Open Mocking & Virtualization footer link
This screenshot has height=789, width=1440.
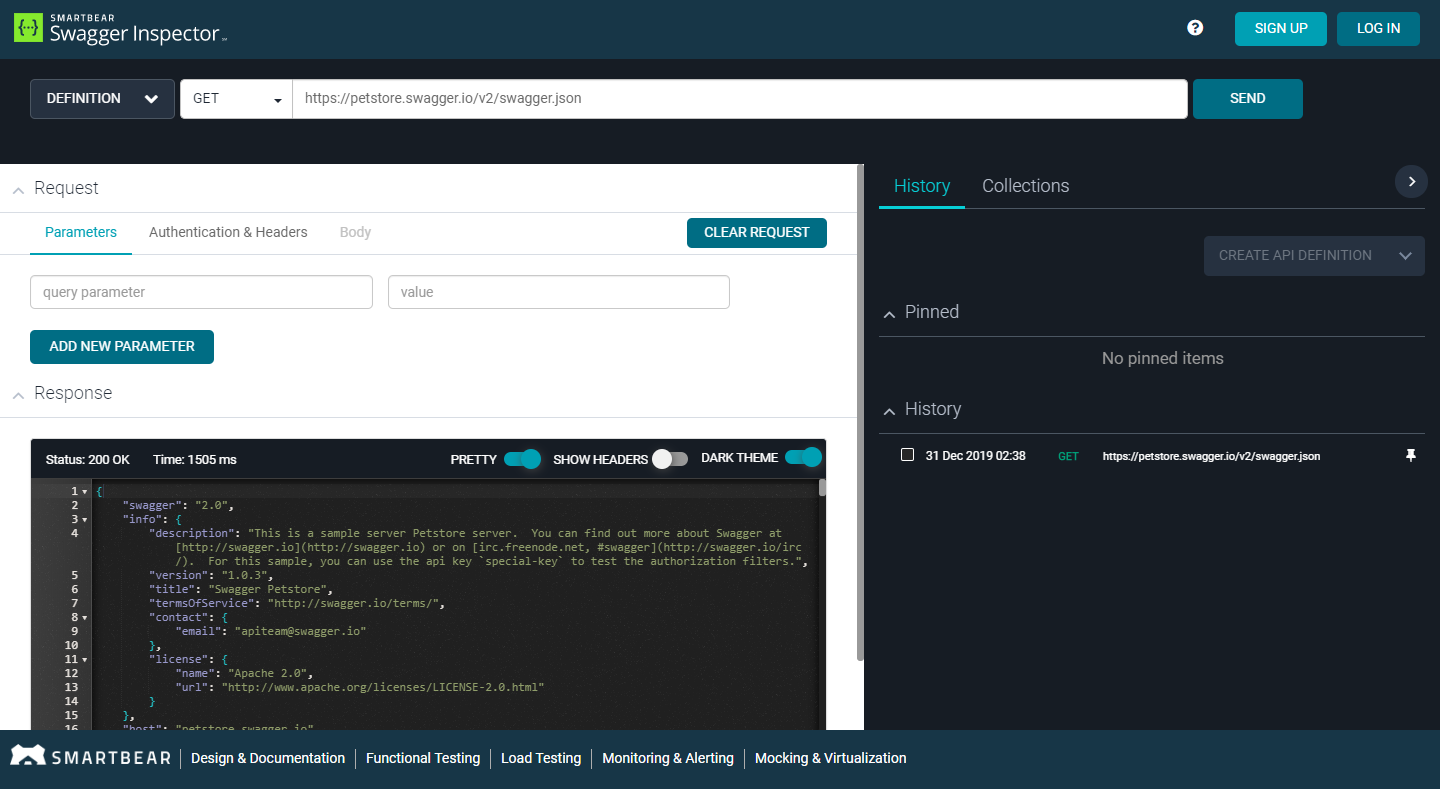(x=831, y=758)
